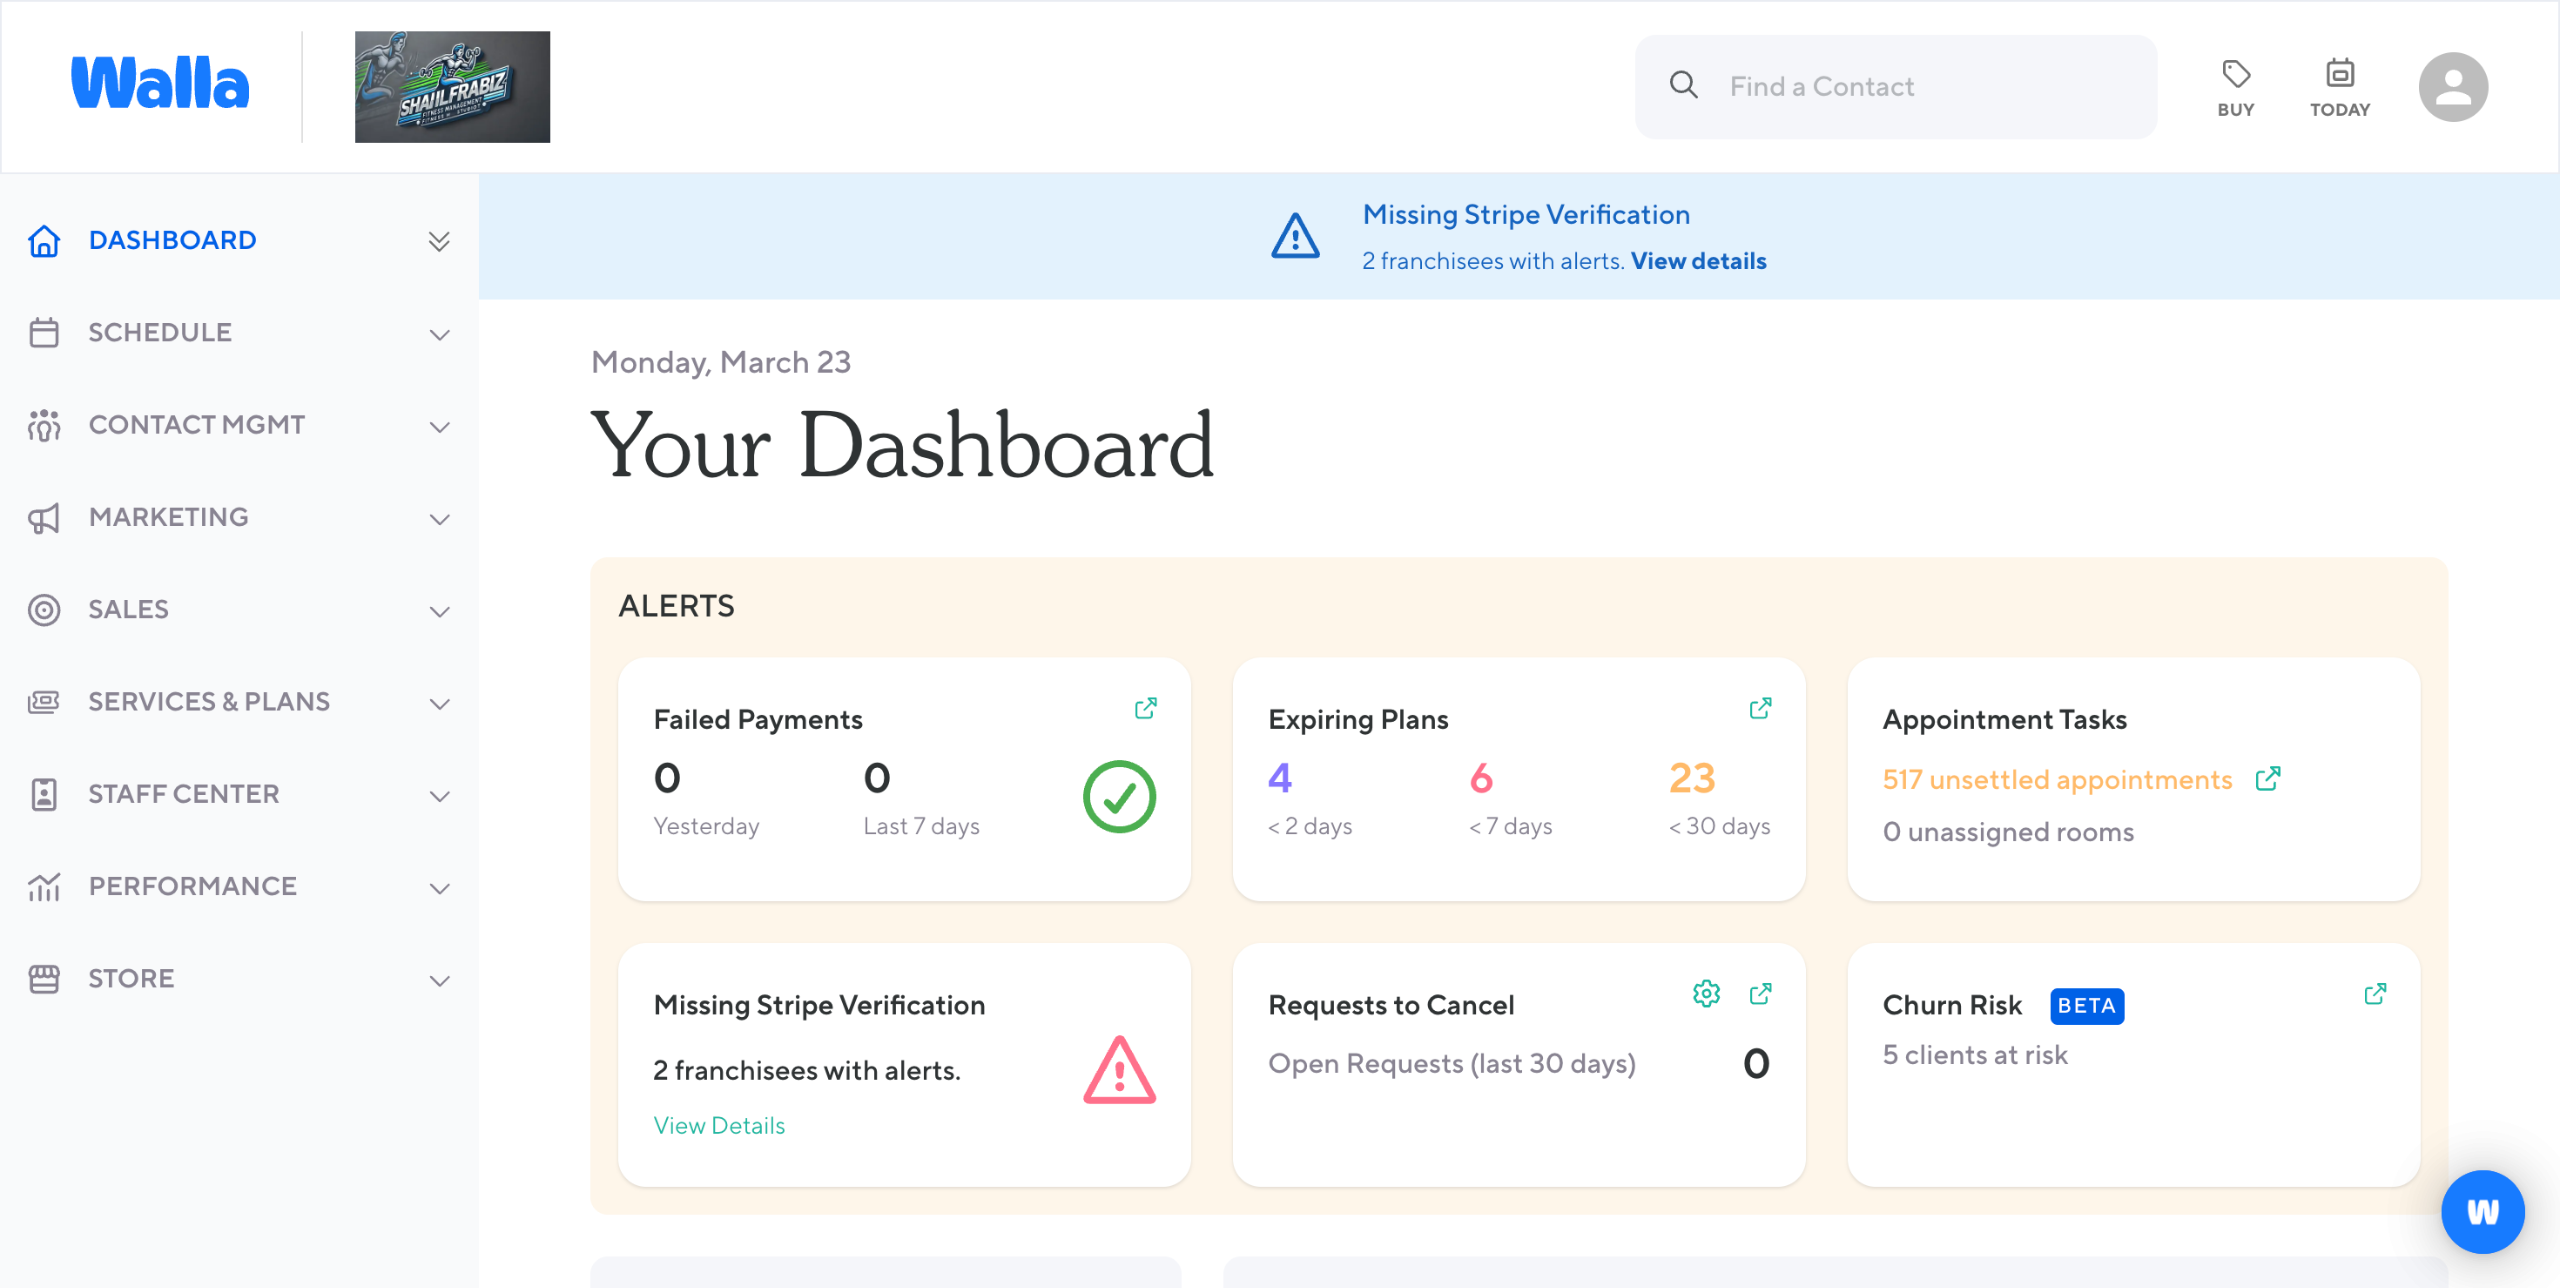Expand the Schedule menu chevron
The image size is (2560, 1288).
point(439,334)
